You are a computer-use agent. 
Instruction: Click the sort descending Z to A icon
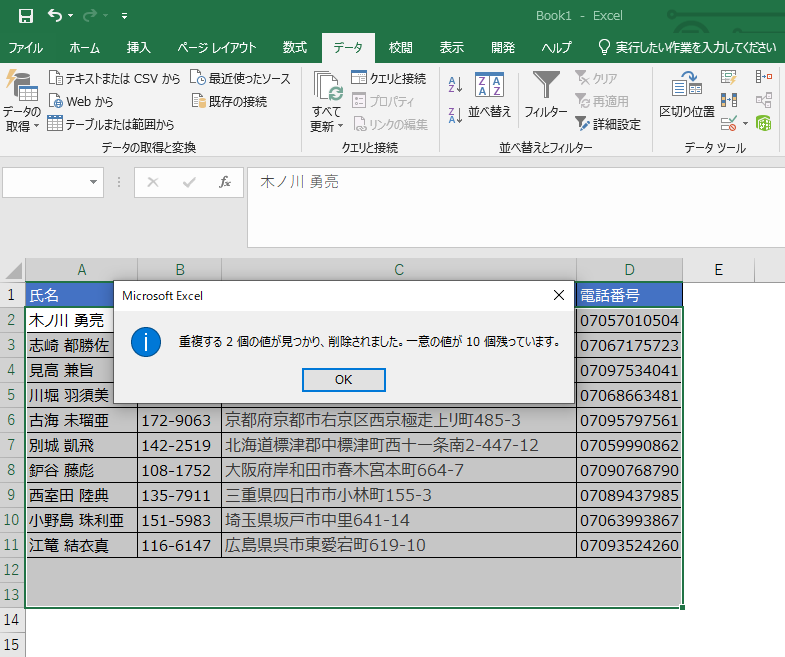click(455, 115)
